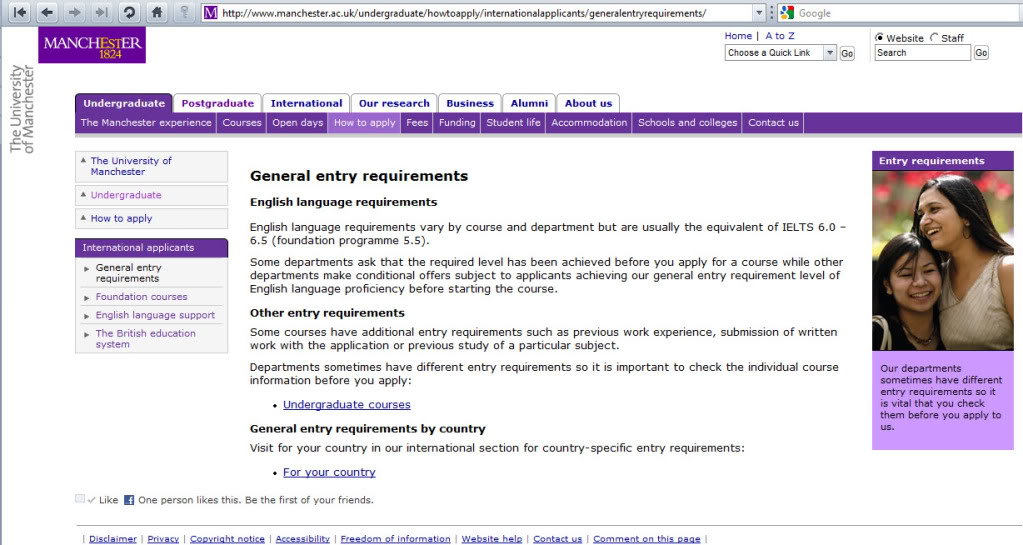Click the A to Z link
Image resolution: width=1023 pixels, height=545 pixels.
780,36
